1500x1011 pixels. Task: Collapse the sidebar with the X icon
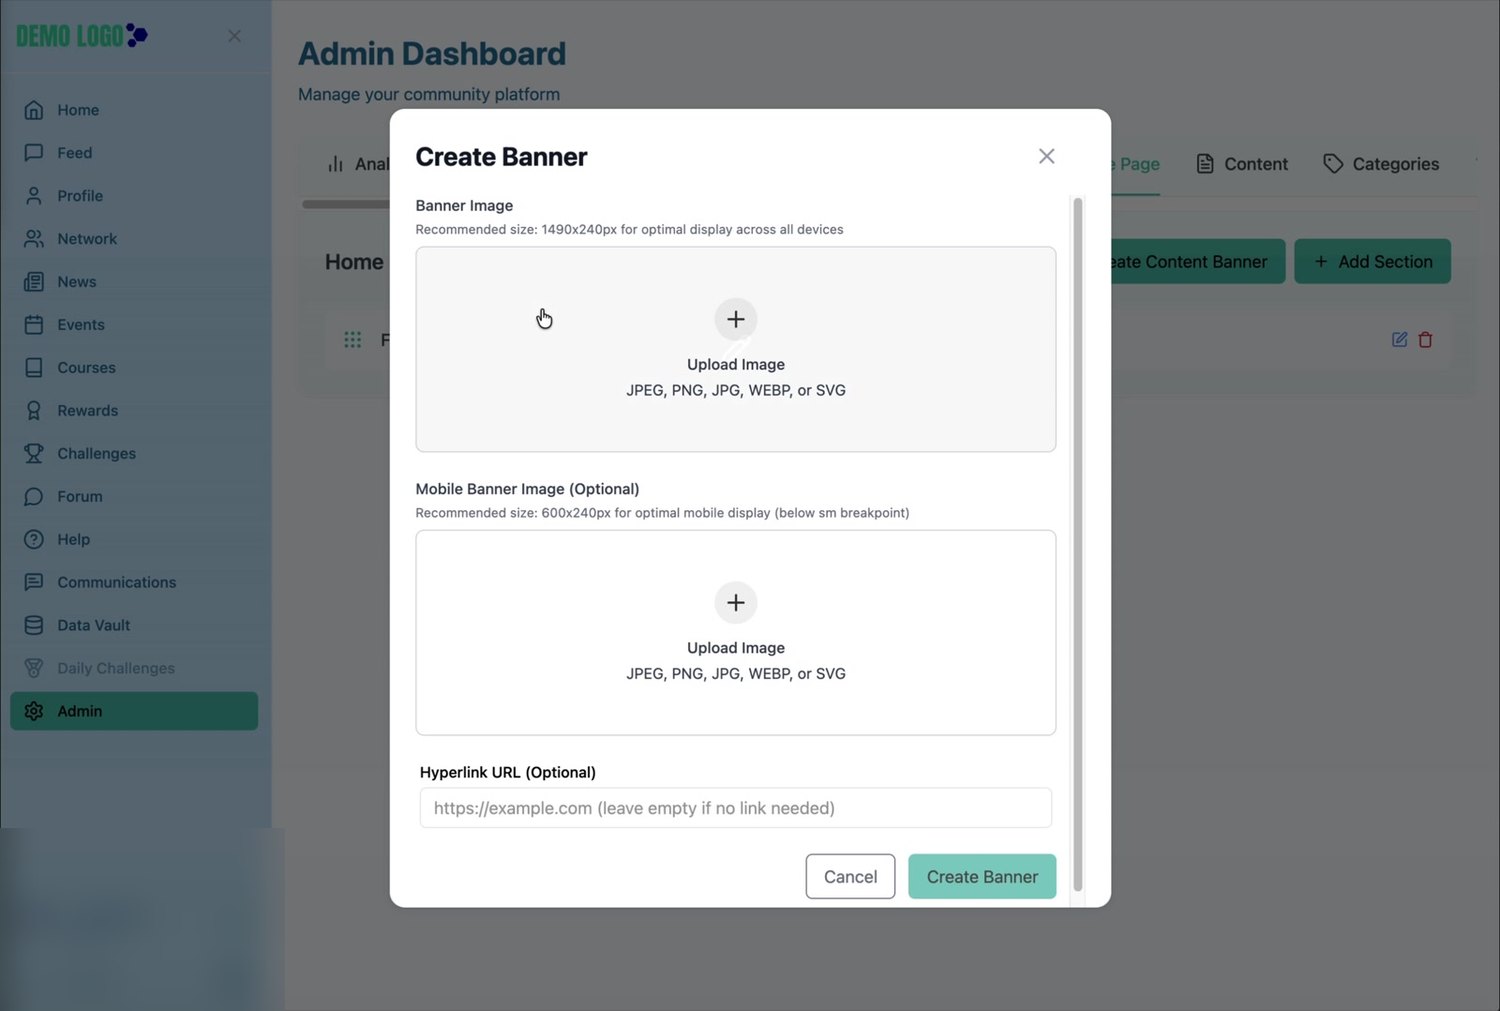[x=234, y=36]
